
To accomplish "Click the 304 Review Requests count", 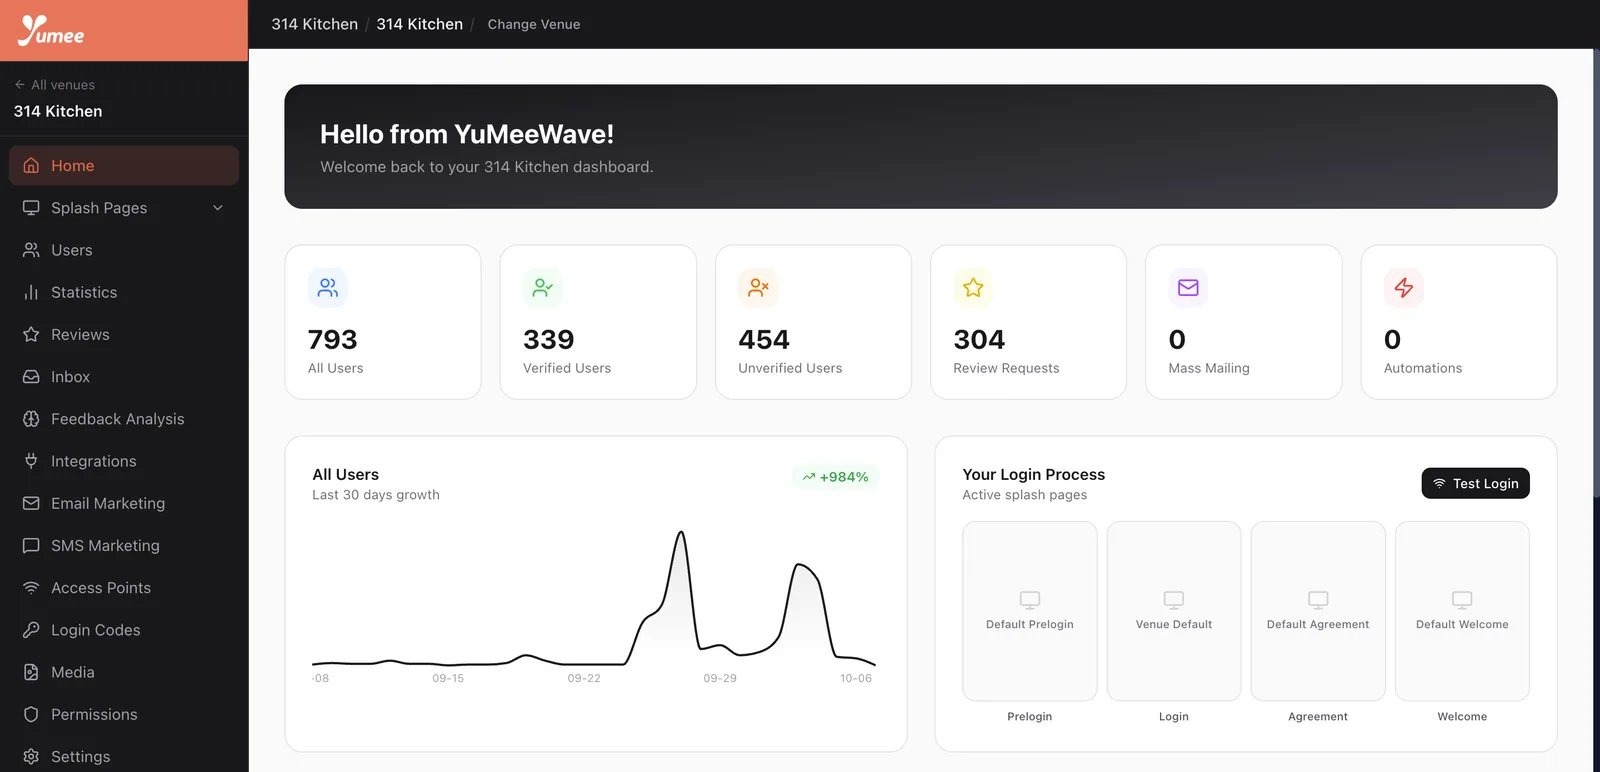I will [979, 340].
